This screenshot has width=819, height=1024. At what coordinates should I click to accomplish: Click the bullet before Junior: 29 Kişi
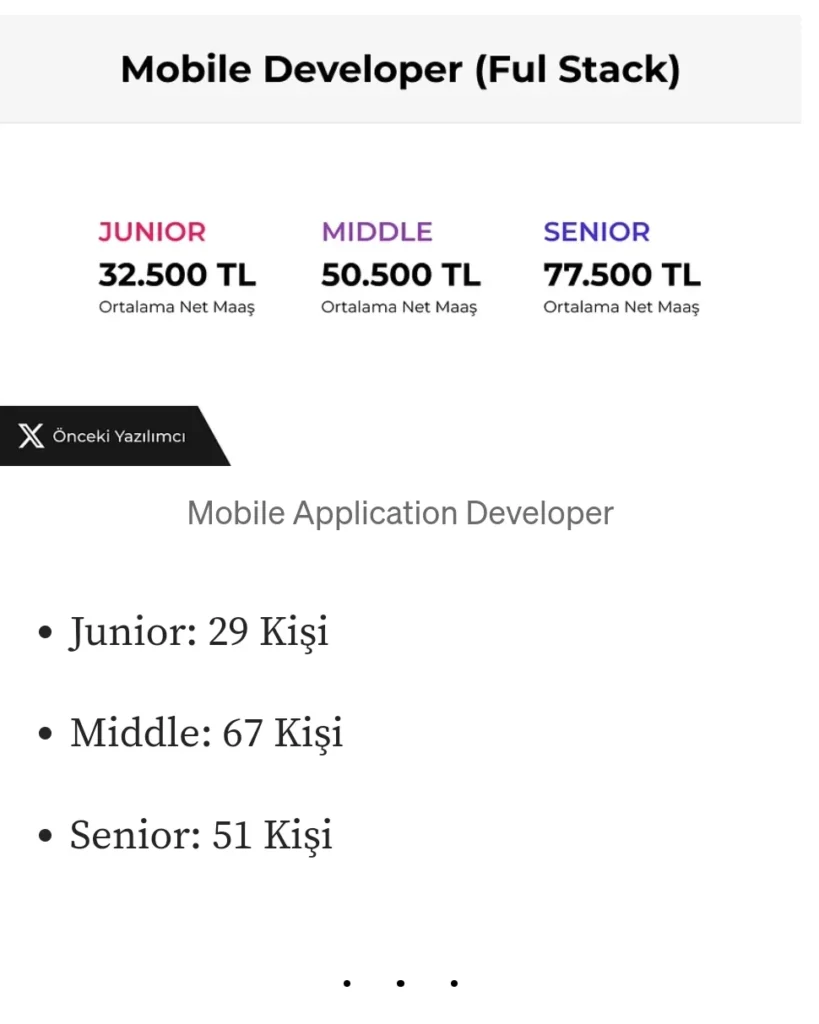(44, 633)
